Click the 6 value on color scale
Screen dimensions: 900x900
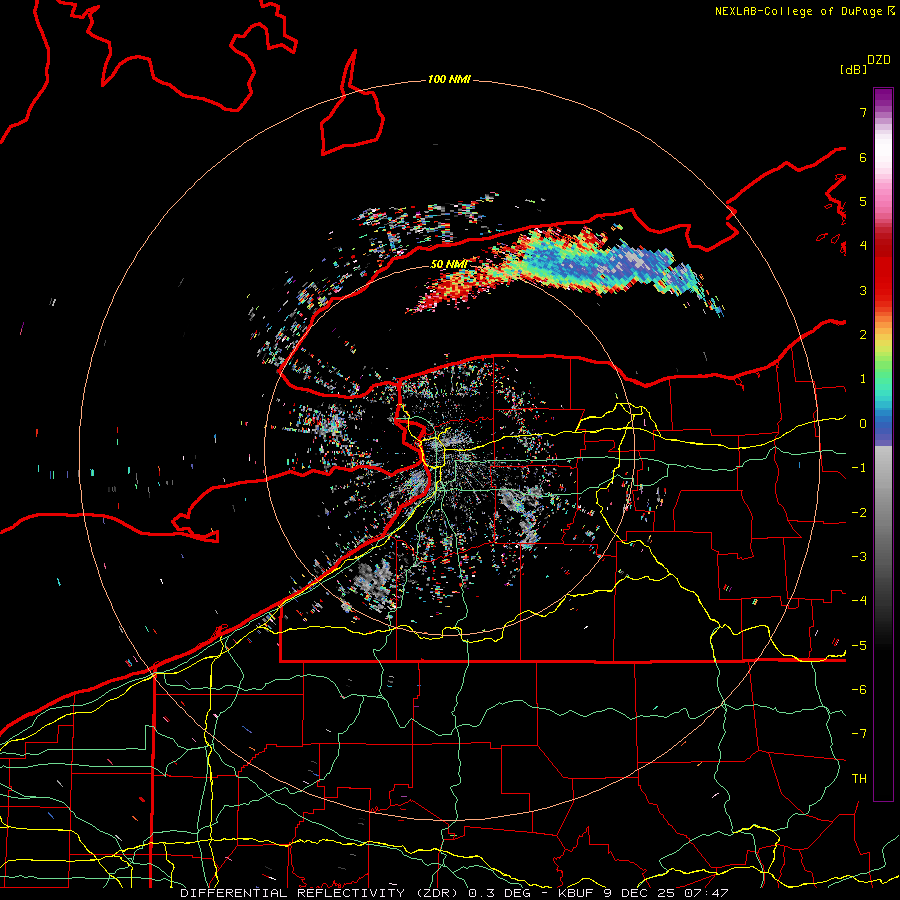click(863, 157)
